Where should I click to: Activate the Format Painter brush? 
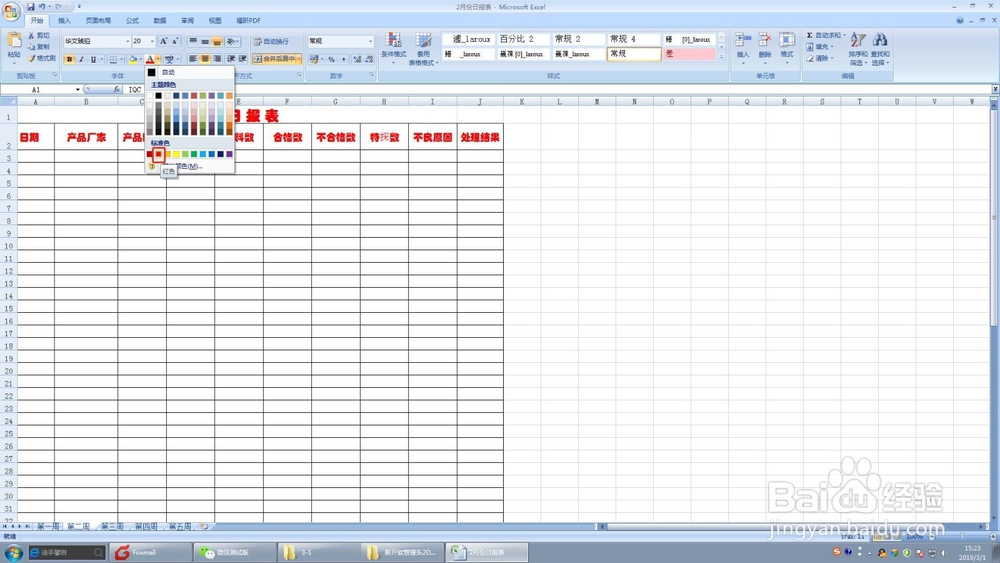[x=41, y=58]
